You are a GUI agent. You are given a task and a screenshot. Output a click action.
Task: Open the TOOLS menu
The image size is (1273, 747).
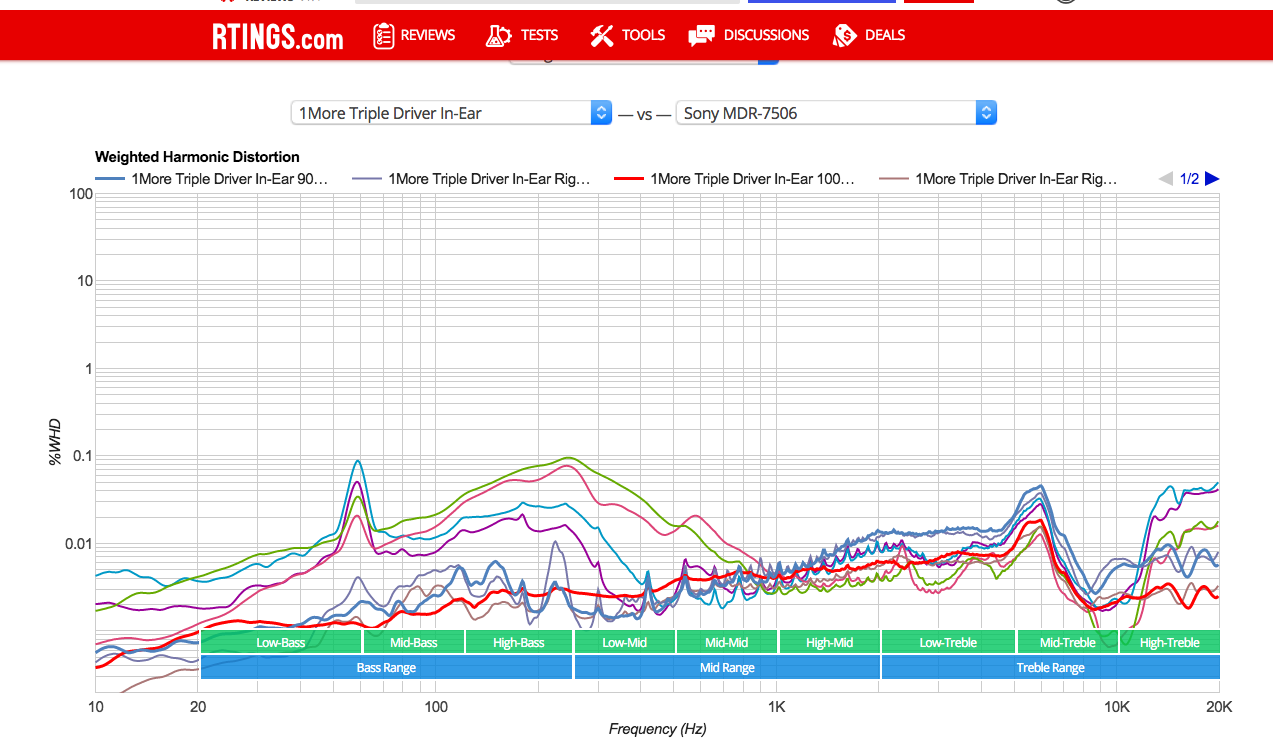[643, 35]
